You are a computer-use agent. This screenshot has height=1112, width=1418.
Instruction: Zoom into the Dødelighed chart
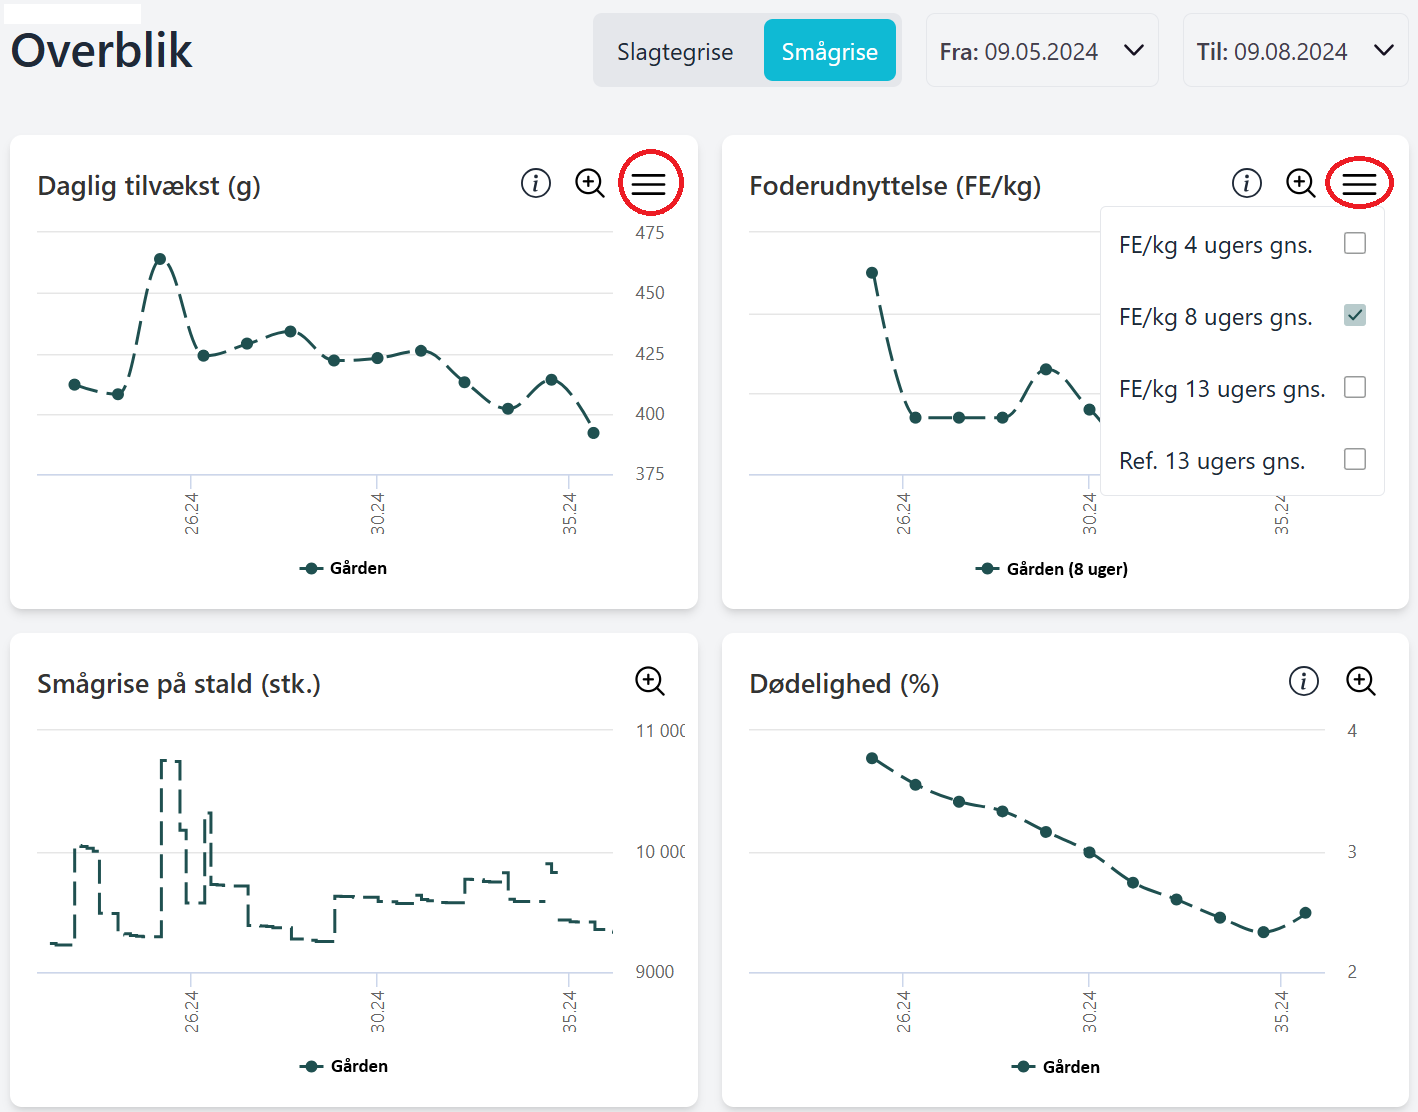click(1360, 681)
